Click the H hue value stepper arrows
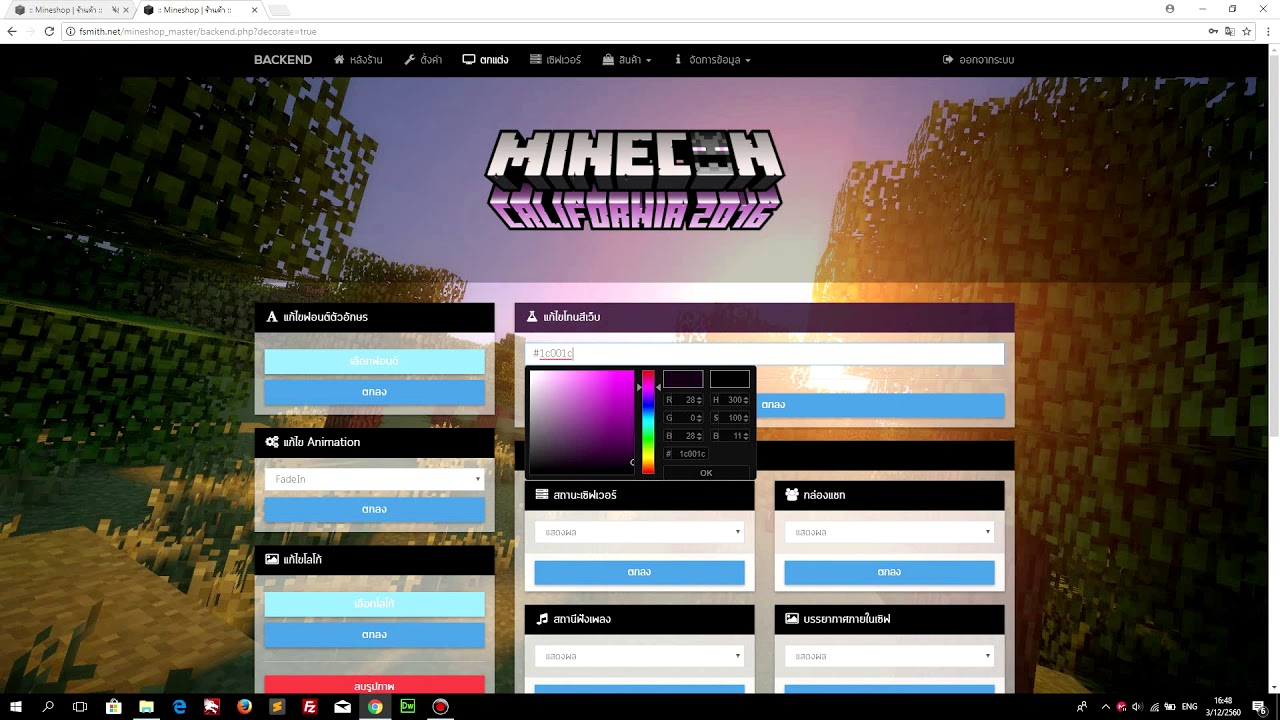1280x720 pixels. [x=746, y=400]
